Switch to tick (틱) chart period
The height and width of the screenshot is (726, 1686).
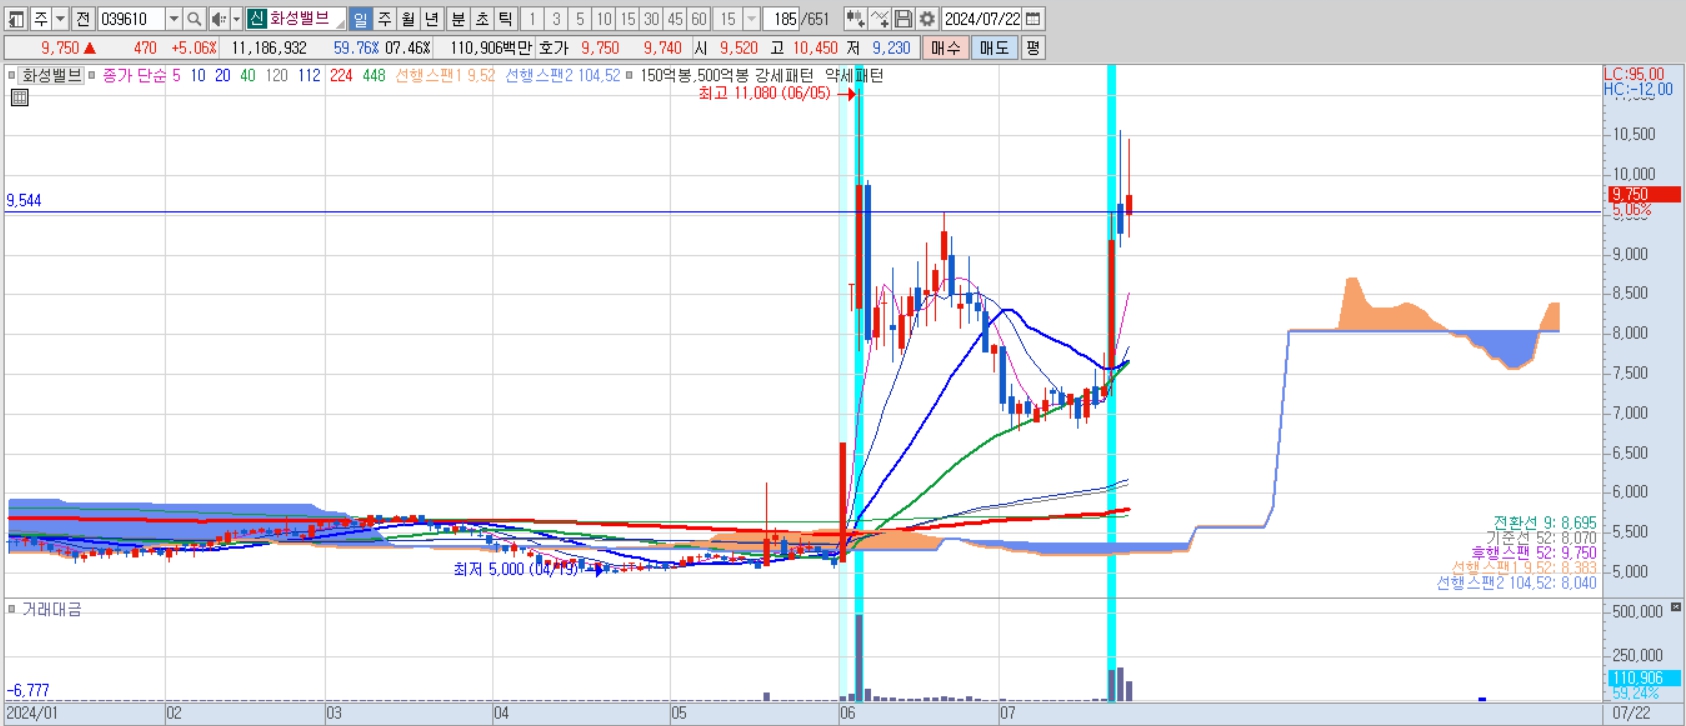pos(506,19)
